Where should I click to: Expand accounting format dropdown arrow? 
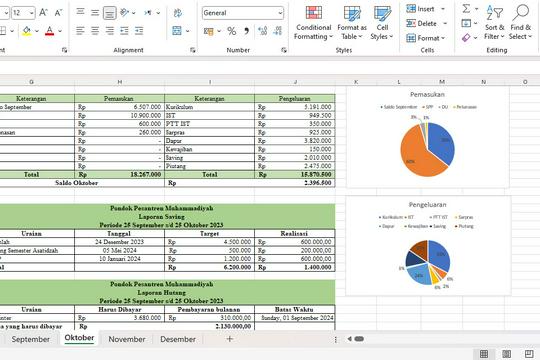tap(219, 31)
